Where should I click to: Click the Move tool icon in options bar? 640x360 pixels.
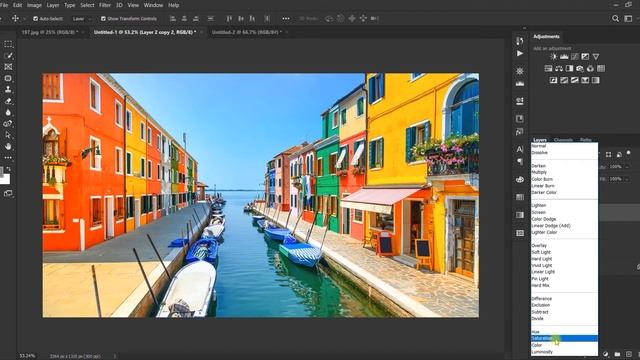click(15, 18)
